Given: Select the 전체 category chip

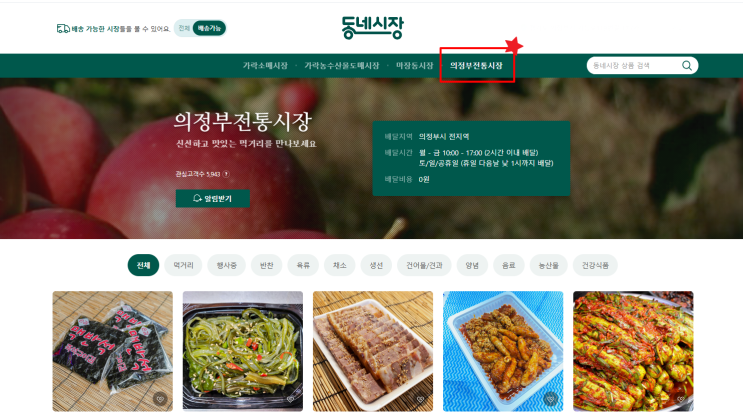Looking at the screenshot, I should tap(143, 265).
